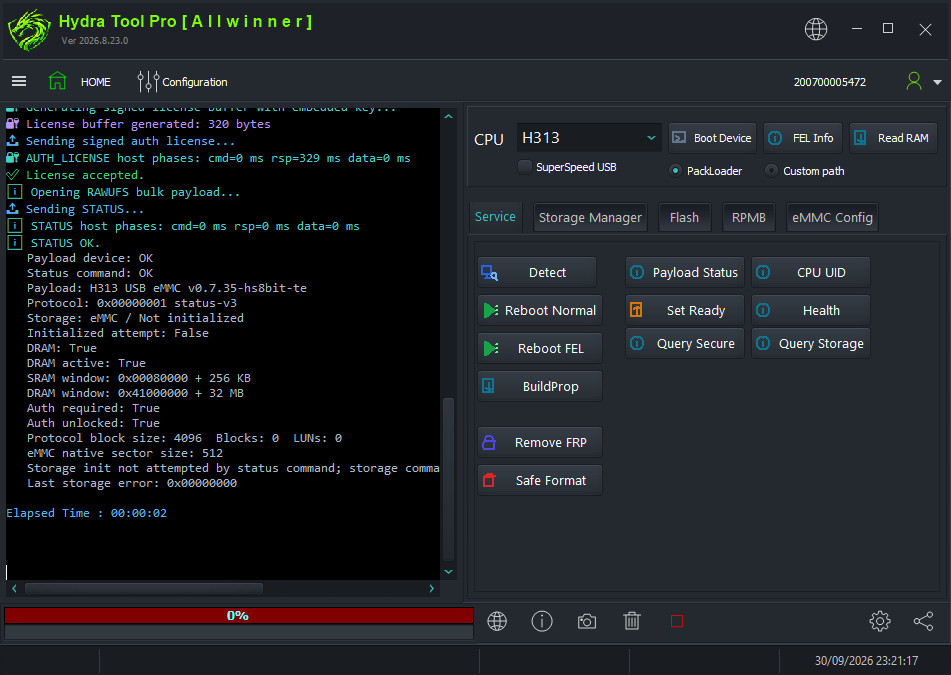The image size is (951, 675).
Task: Click the 'Last storage error: 0x00000000' line
Action: point(132,483)
